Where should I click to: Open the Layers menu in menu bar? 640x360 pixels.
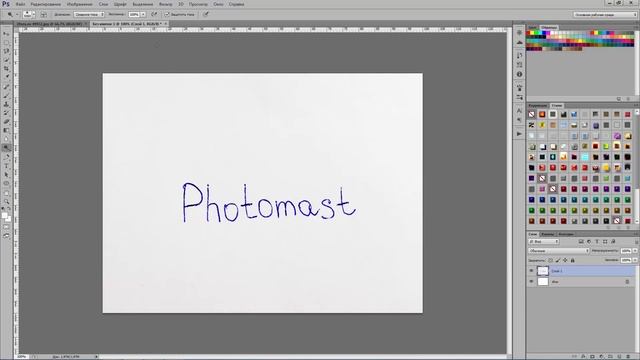click(103, 4)
